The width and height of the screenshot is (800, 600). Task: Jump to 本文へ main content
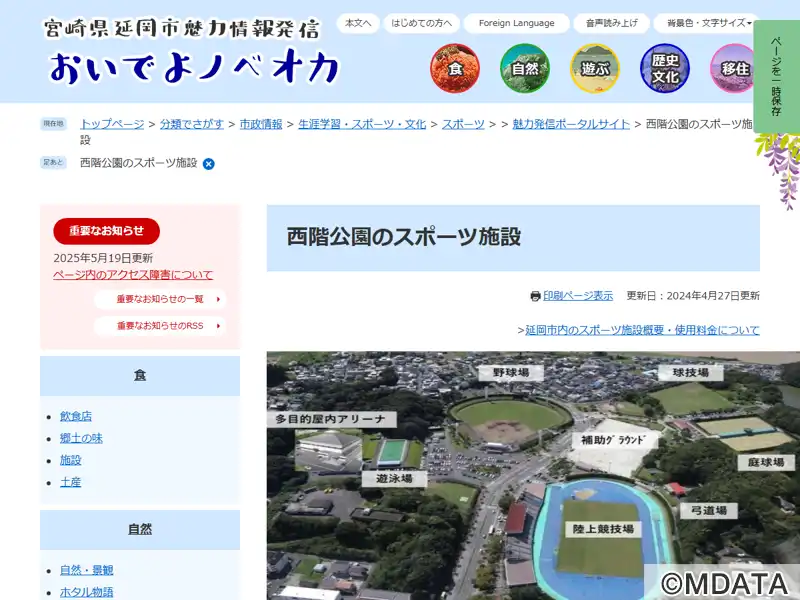tap(358, 23)
